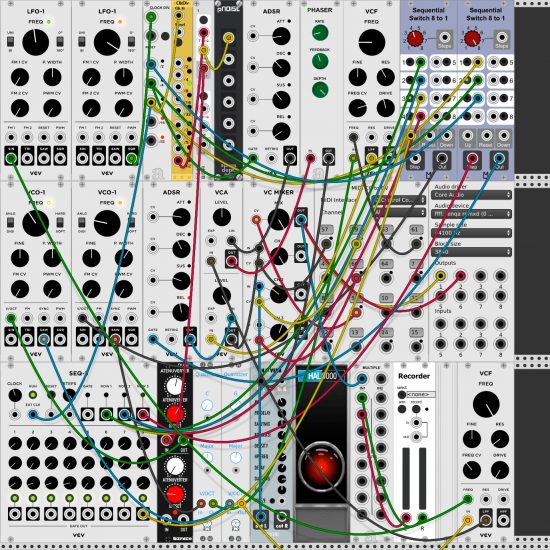Viewport: 550px width, 550px height.
Task: Click the TRI output jack on left LFO-1
Action: point(27,159)
